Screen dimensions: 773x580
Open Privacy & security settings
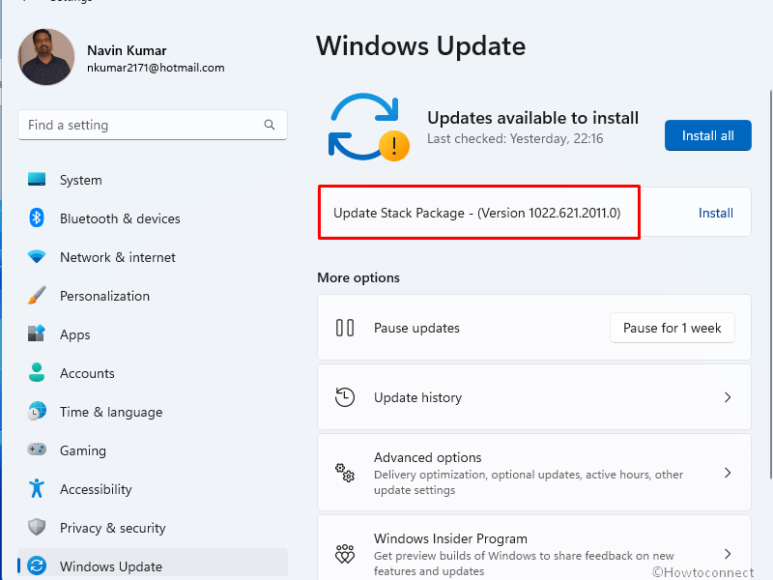(153, 528)
